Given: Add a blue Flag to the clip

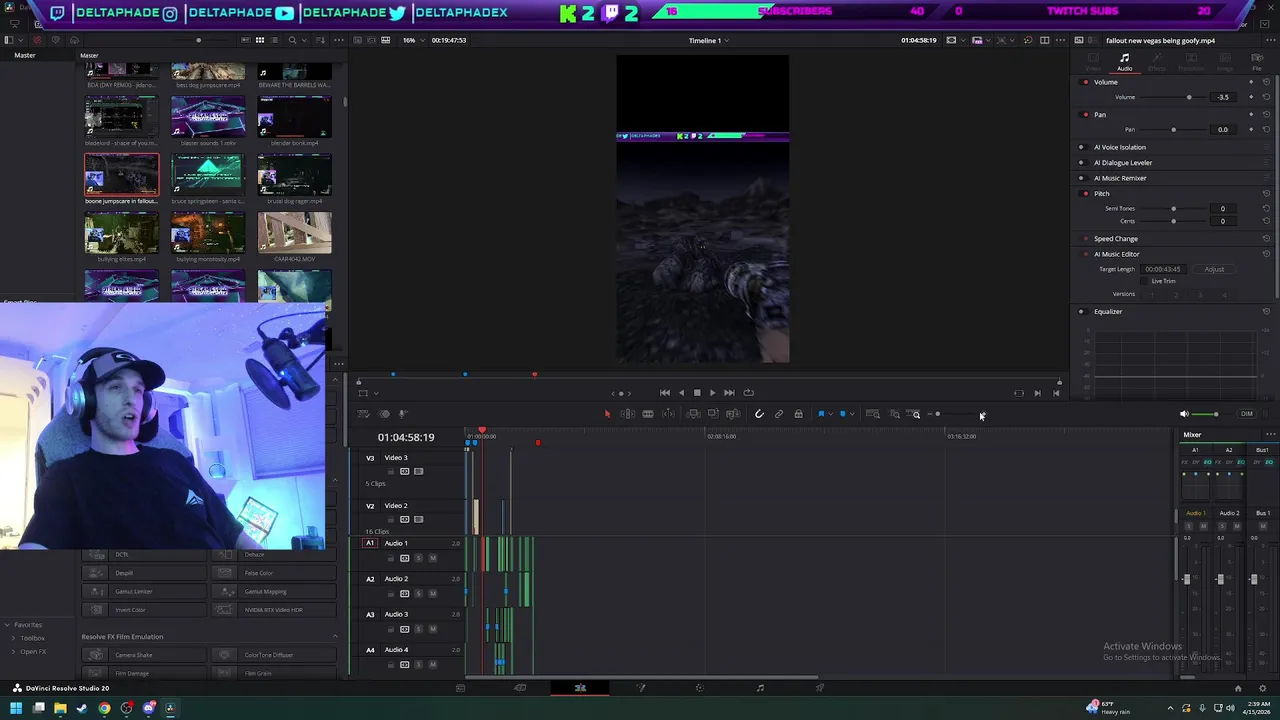Looking at the screenshot, I should 820,414.
